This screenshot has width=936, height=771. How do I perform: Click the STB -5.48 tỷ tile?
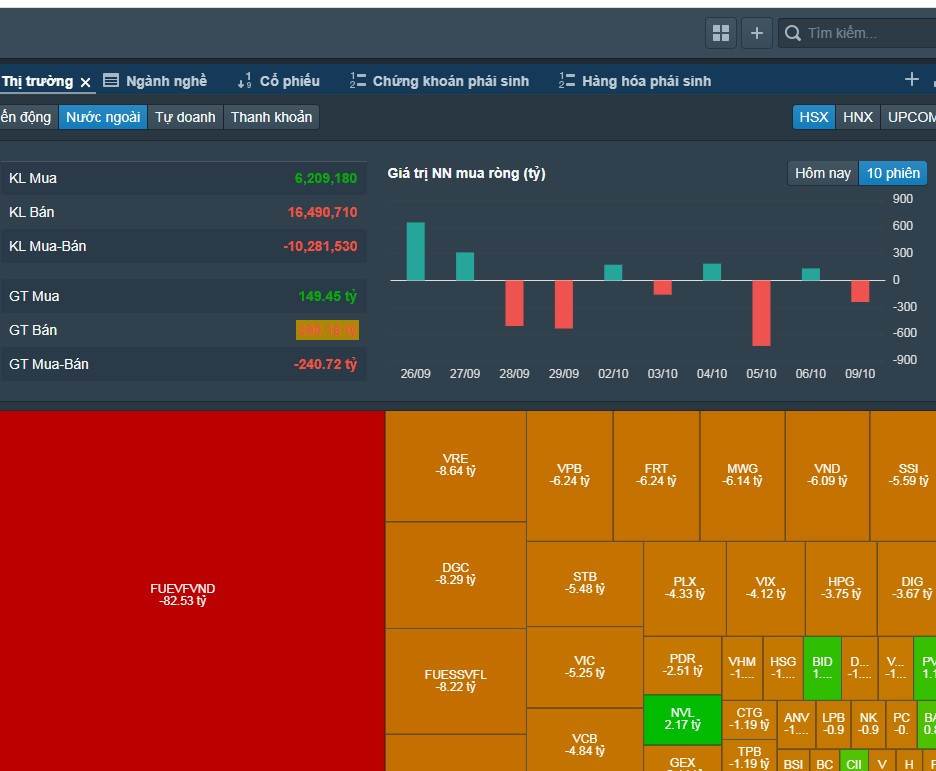tap(584, 584)
